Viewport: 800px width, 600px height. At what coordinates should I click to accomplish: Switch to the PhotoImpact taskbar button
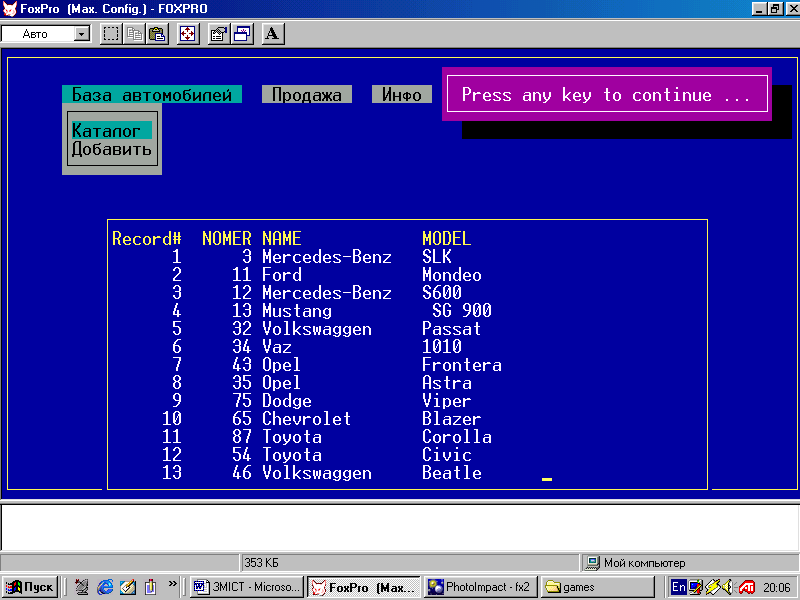481,587
